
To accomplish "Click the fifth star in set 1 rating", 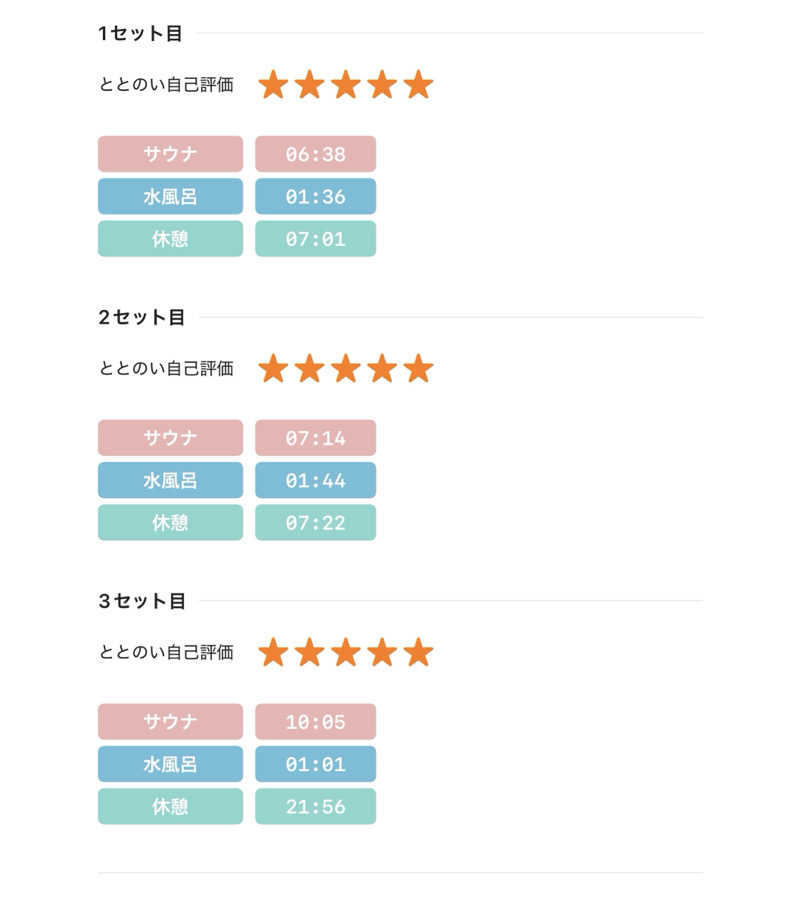I will (418, 85).
